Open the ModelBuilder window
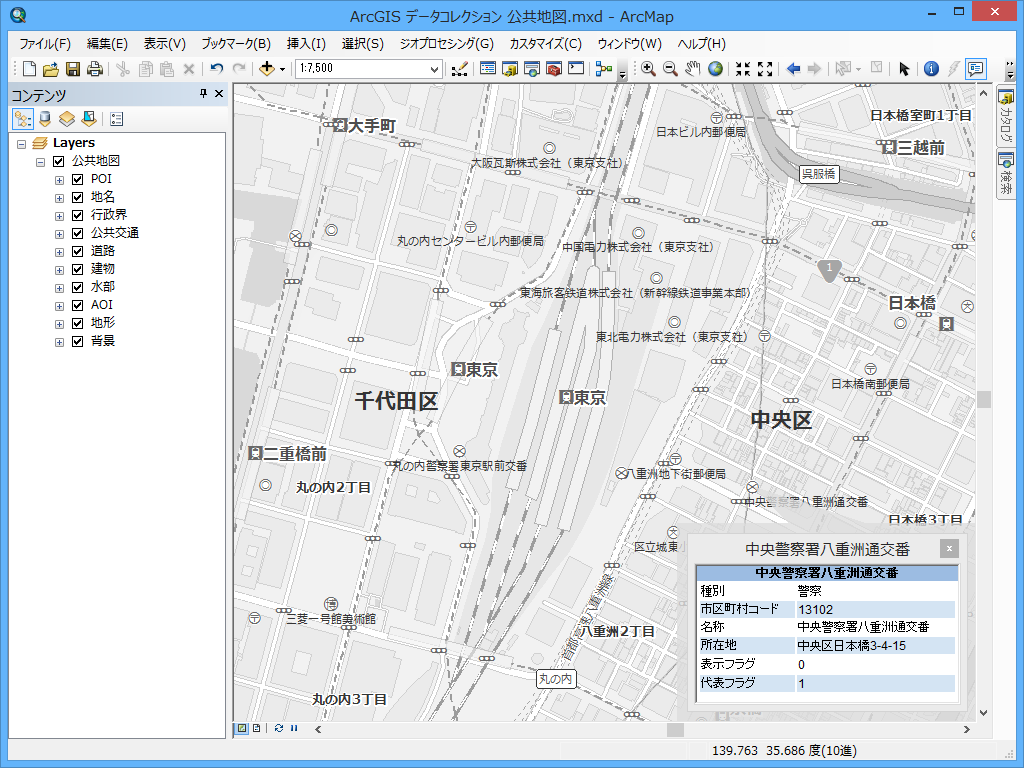The width and height of the screenshot is (1024, 768). coord(603,69)
